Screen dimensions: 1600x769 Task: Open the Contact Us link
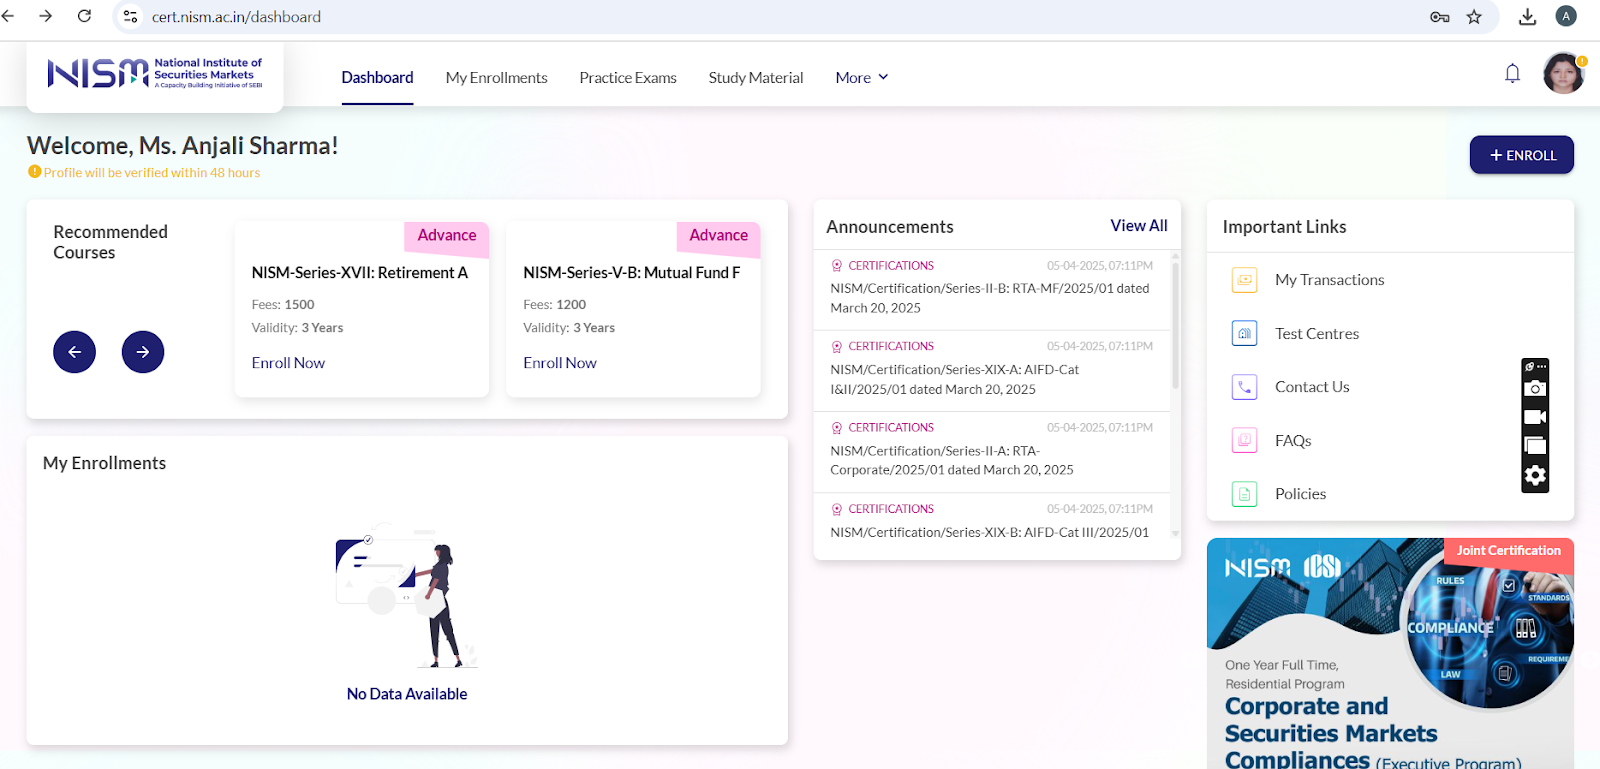pyautogui.click(x=1312, y=387)
